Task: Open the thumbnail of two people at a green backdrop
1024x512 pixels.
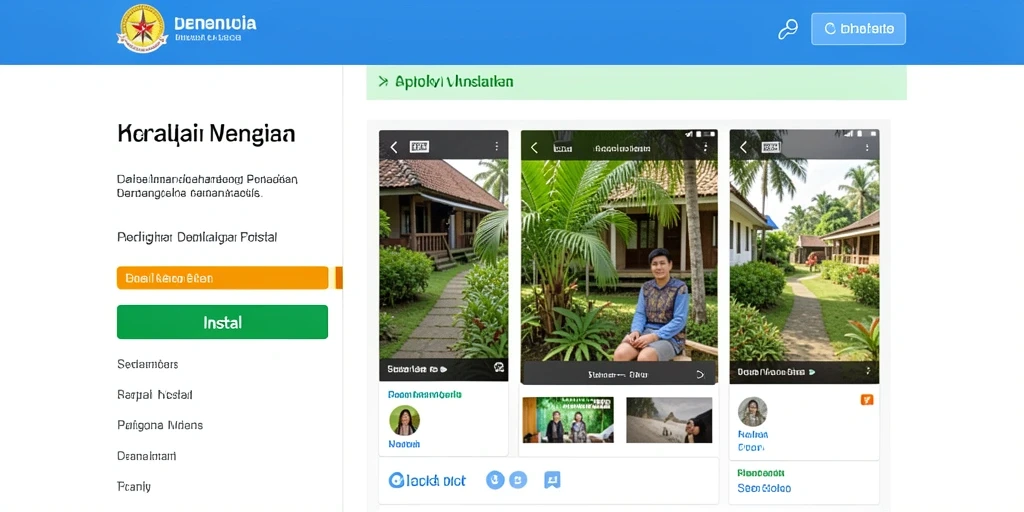Action: click(x=568, y=420)
